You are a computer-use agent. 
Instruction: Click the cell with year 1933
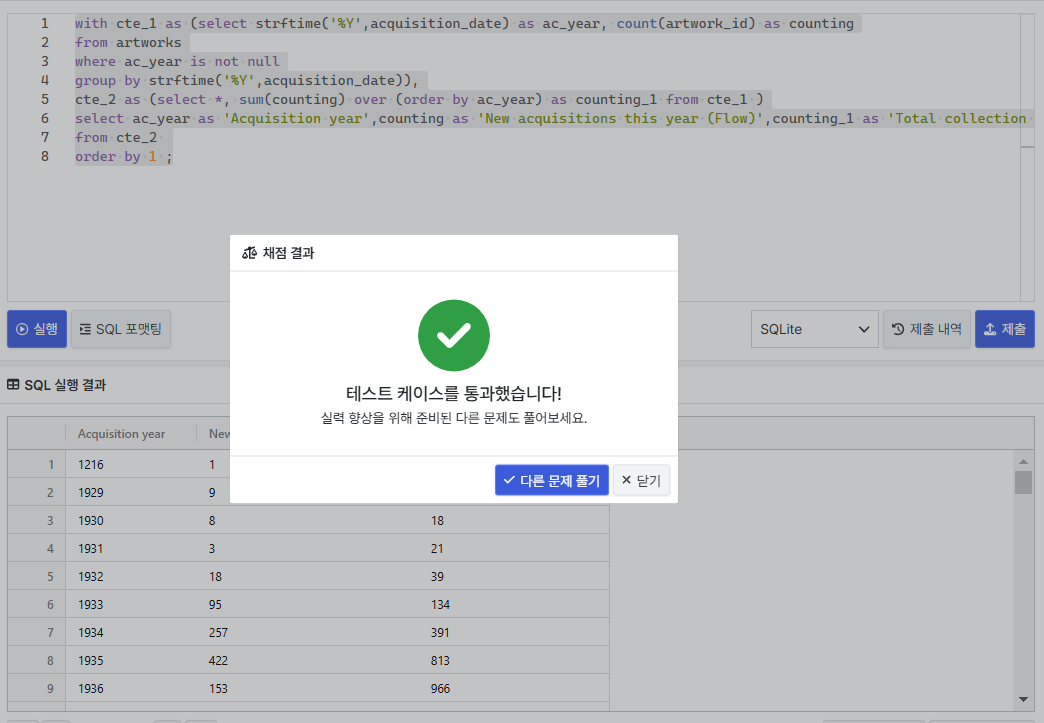tap(130, 604)
